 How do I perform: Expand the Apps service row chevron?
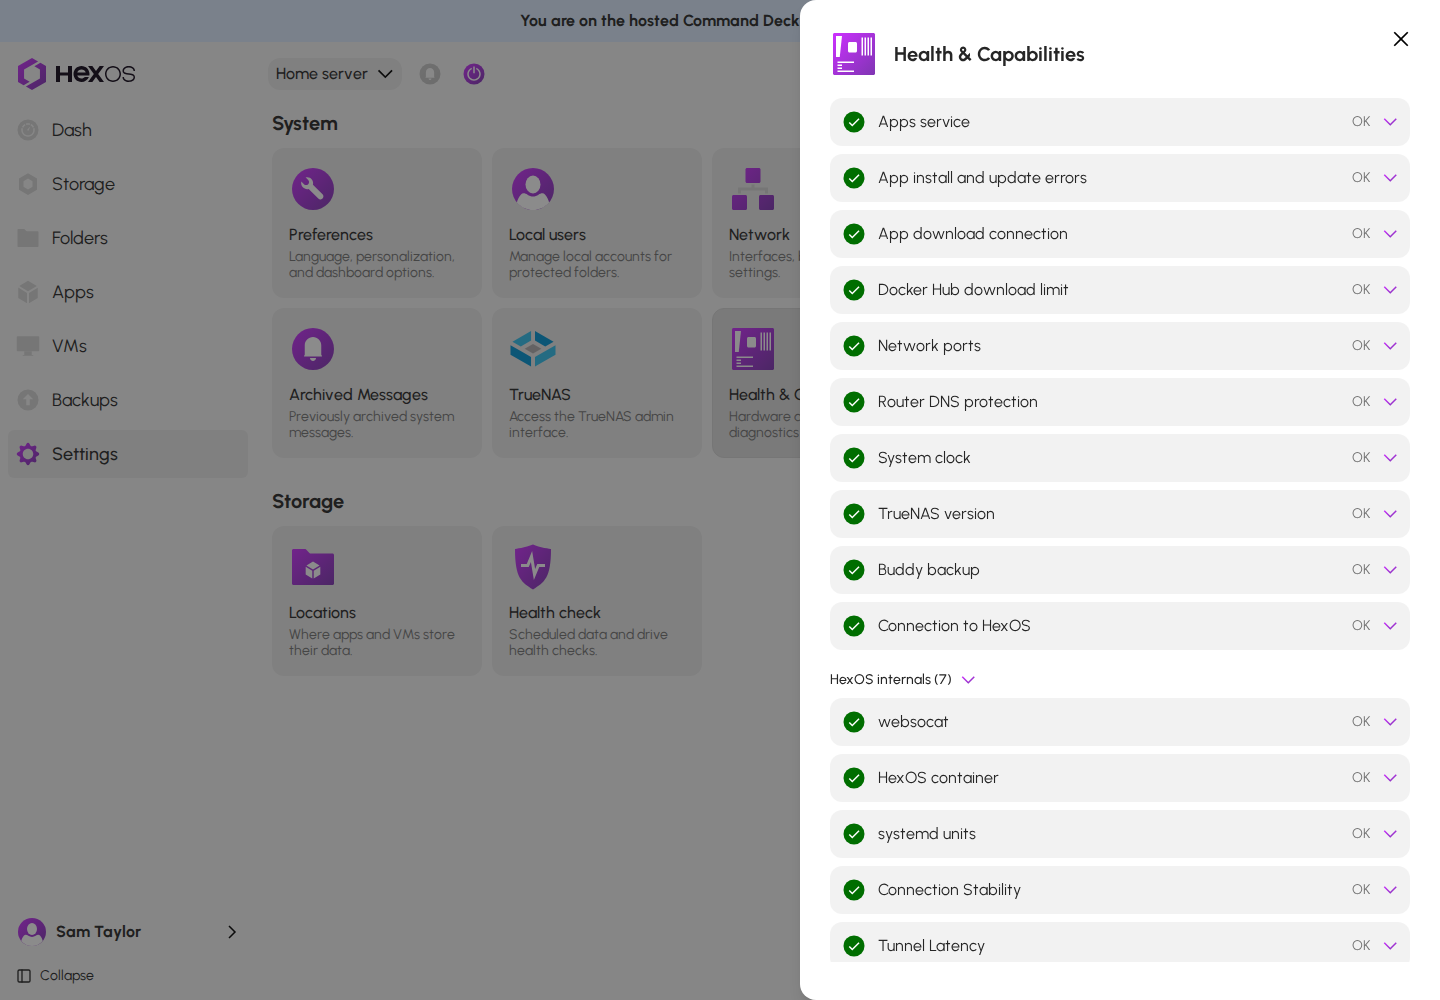1390,122
